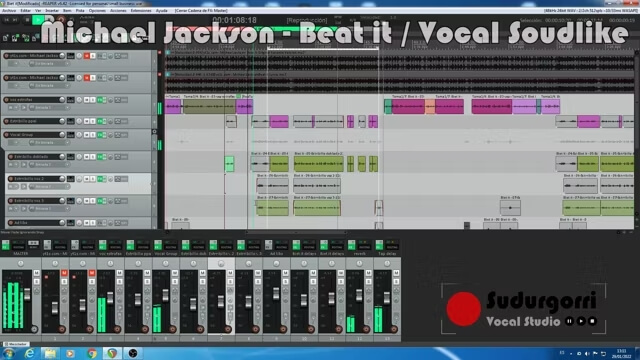Open 'Tap delay' strip FX button in mixer
Screen dimensions: 640x360
379,245
